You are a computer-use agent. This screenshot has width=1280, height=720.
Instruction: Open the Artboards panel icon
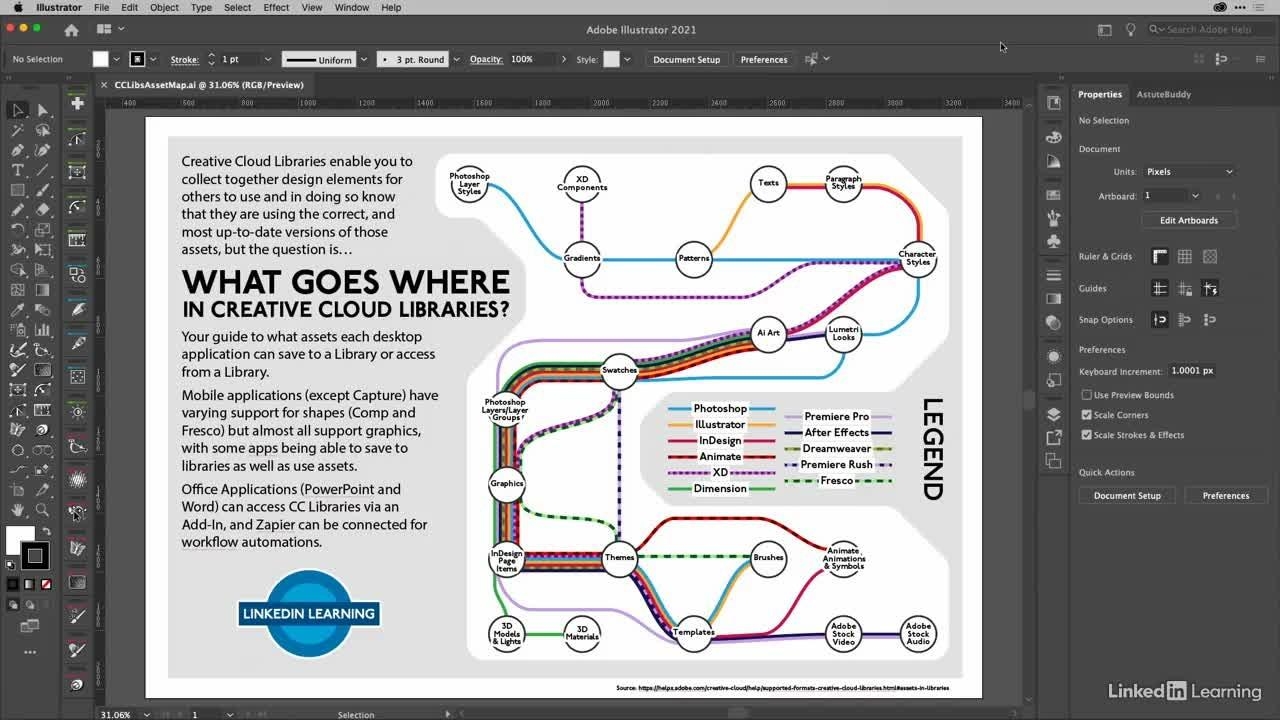(x=1053, y=461)
